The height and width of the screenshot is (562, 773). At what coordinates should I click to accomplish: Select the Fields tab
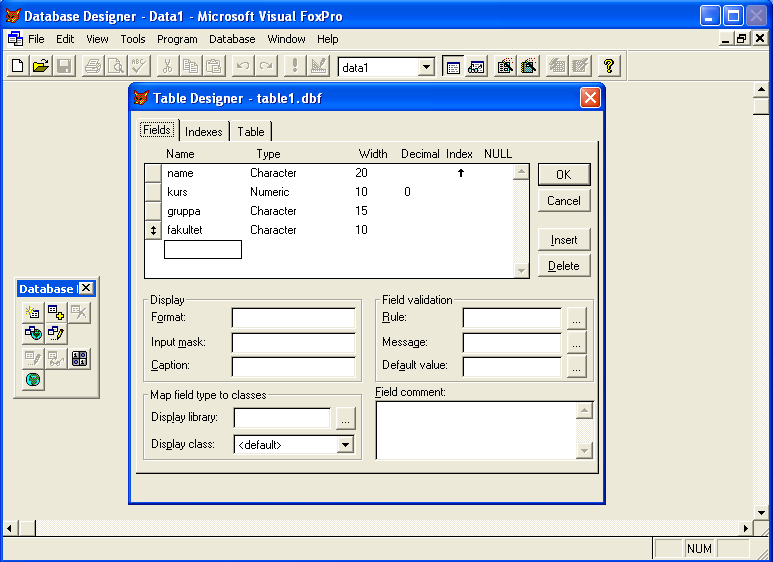[157, 130]
